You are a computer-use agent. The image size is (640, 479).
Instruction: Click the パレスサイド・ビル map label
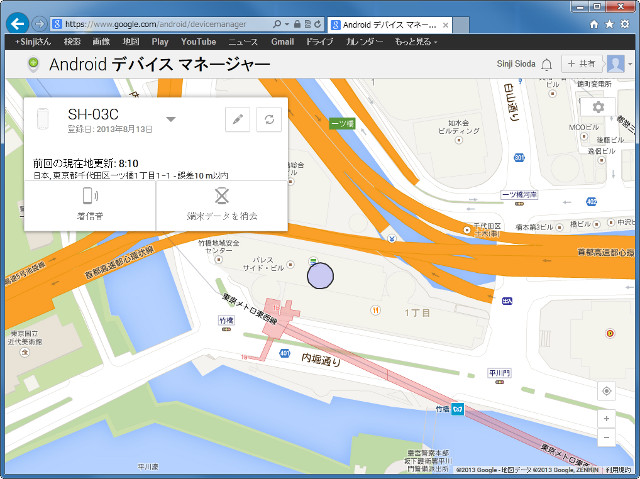pos(263,264)
